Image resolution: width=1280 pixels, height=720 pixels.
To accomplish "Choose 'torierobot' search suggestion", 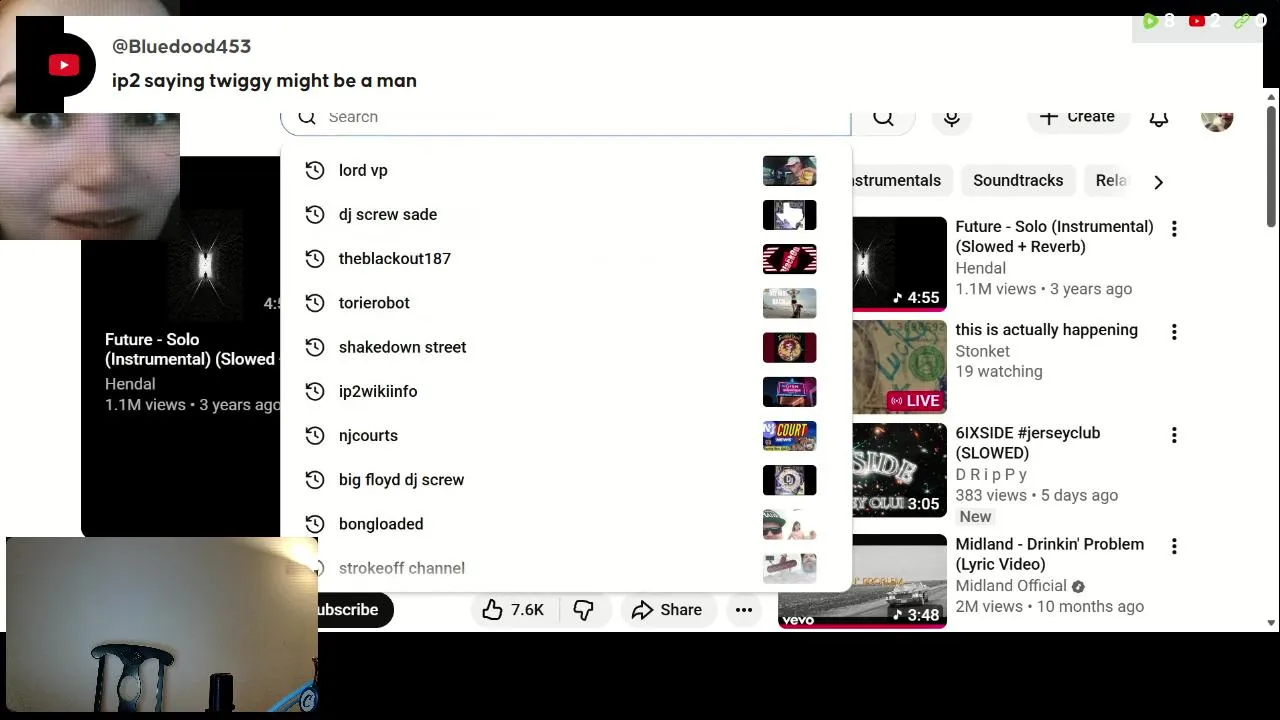I will pyautogui.click(x=566, y=303).
